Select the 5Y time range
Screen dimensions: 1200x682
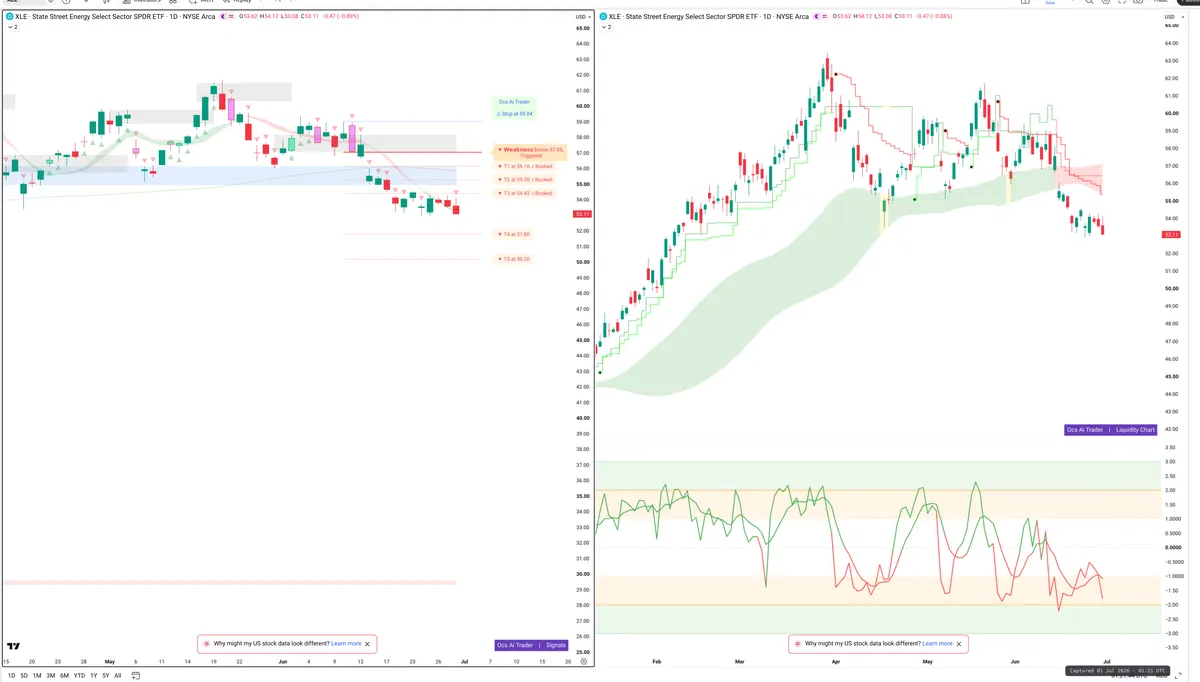pos(105,675)
